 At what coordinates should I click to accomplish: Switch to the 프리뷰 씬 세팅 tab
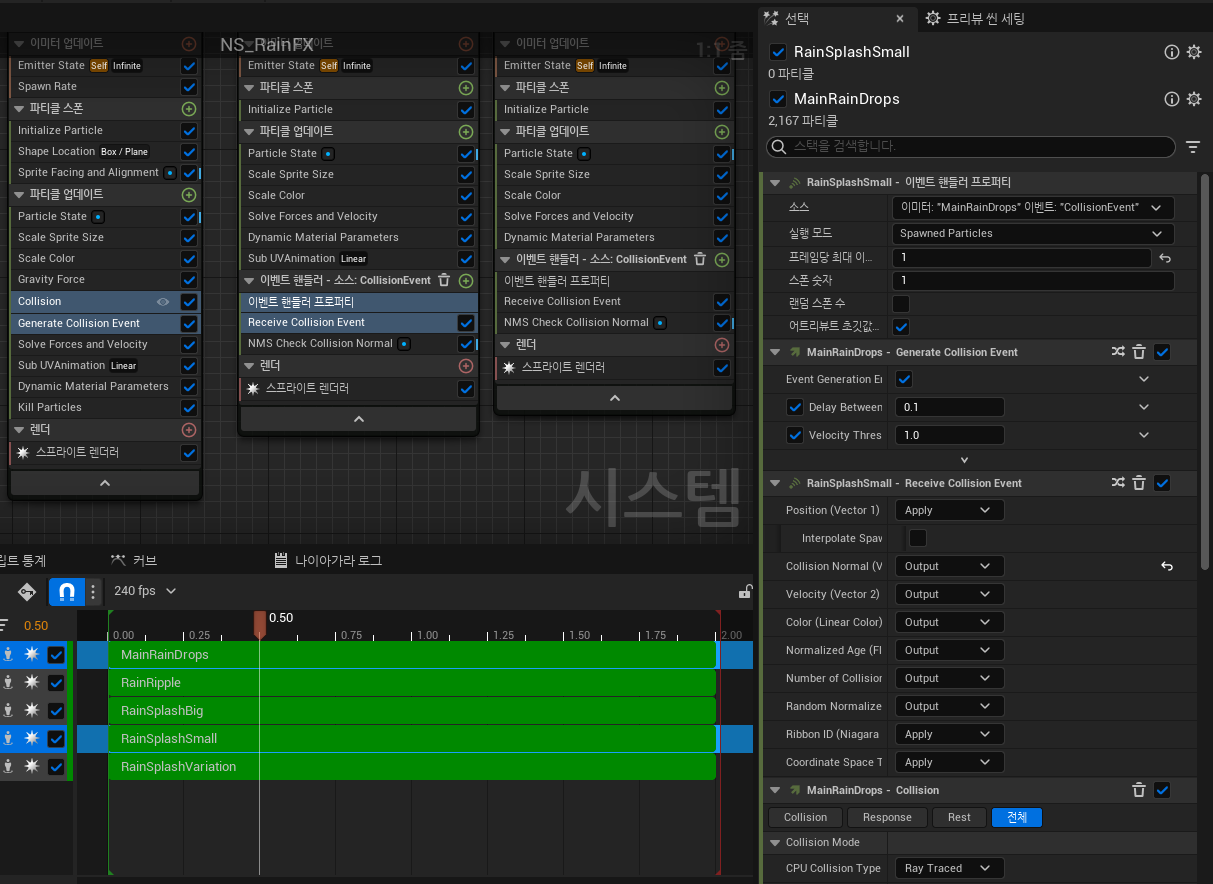click(975, 18)
